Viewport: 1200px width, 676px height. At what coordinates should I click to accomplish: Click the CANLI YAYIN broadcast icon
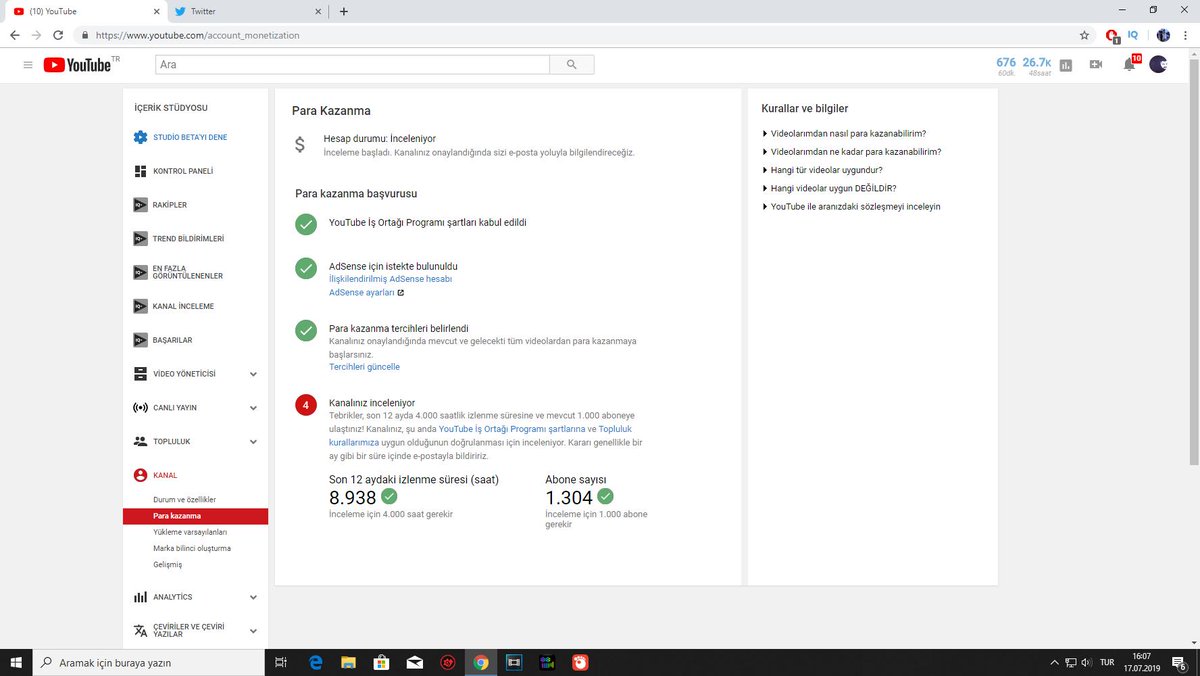tap(141, 408)
